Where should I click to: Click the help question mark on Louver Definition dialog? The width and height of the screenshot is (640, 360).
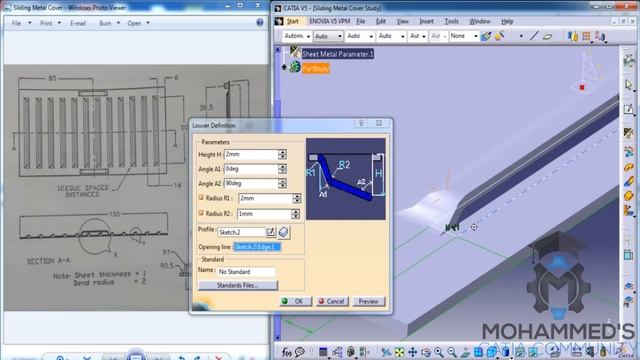pos(361,123)
